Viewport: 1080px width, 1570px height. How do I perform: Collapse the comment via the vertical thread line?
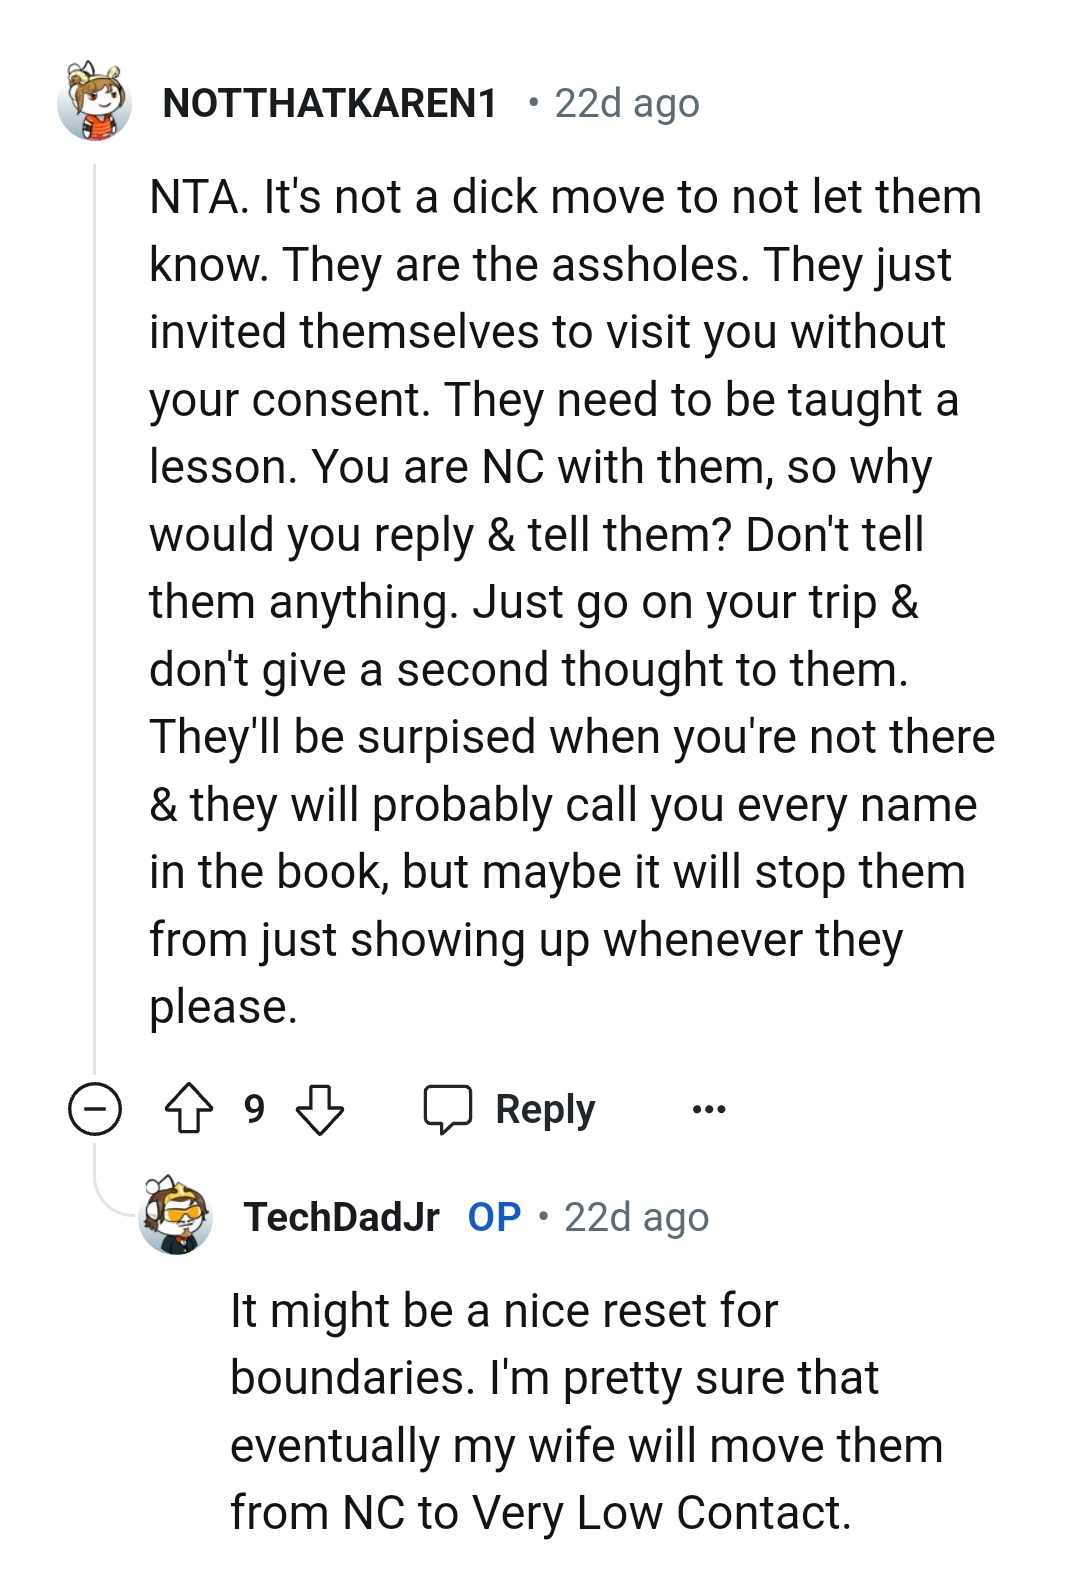tap(94, 600)
